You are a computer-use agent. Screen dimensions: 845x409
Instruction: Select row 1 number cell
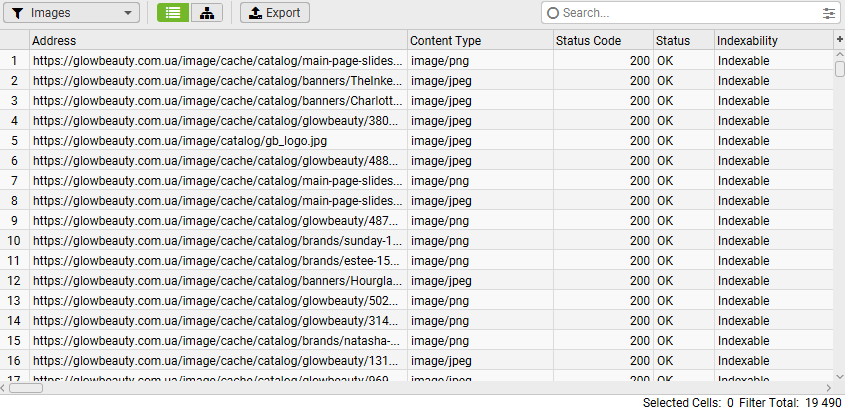point(14,61)
